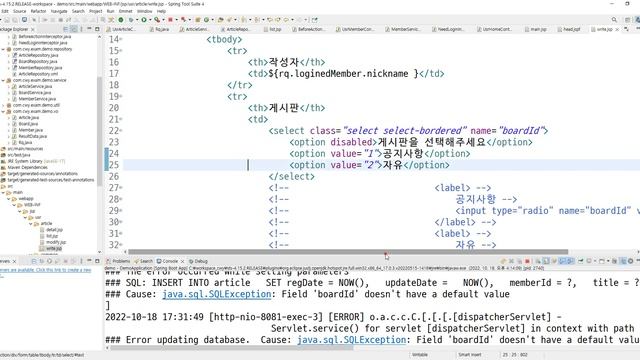The image size is (640, 360).
Task: Click the Back navigation arrow in the toolbar
Action: click(x=287, y=20)
